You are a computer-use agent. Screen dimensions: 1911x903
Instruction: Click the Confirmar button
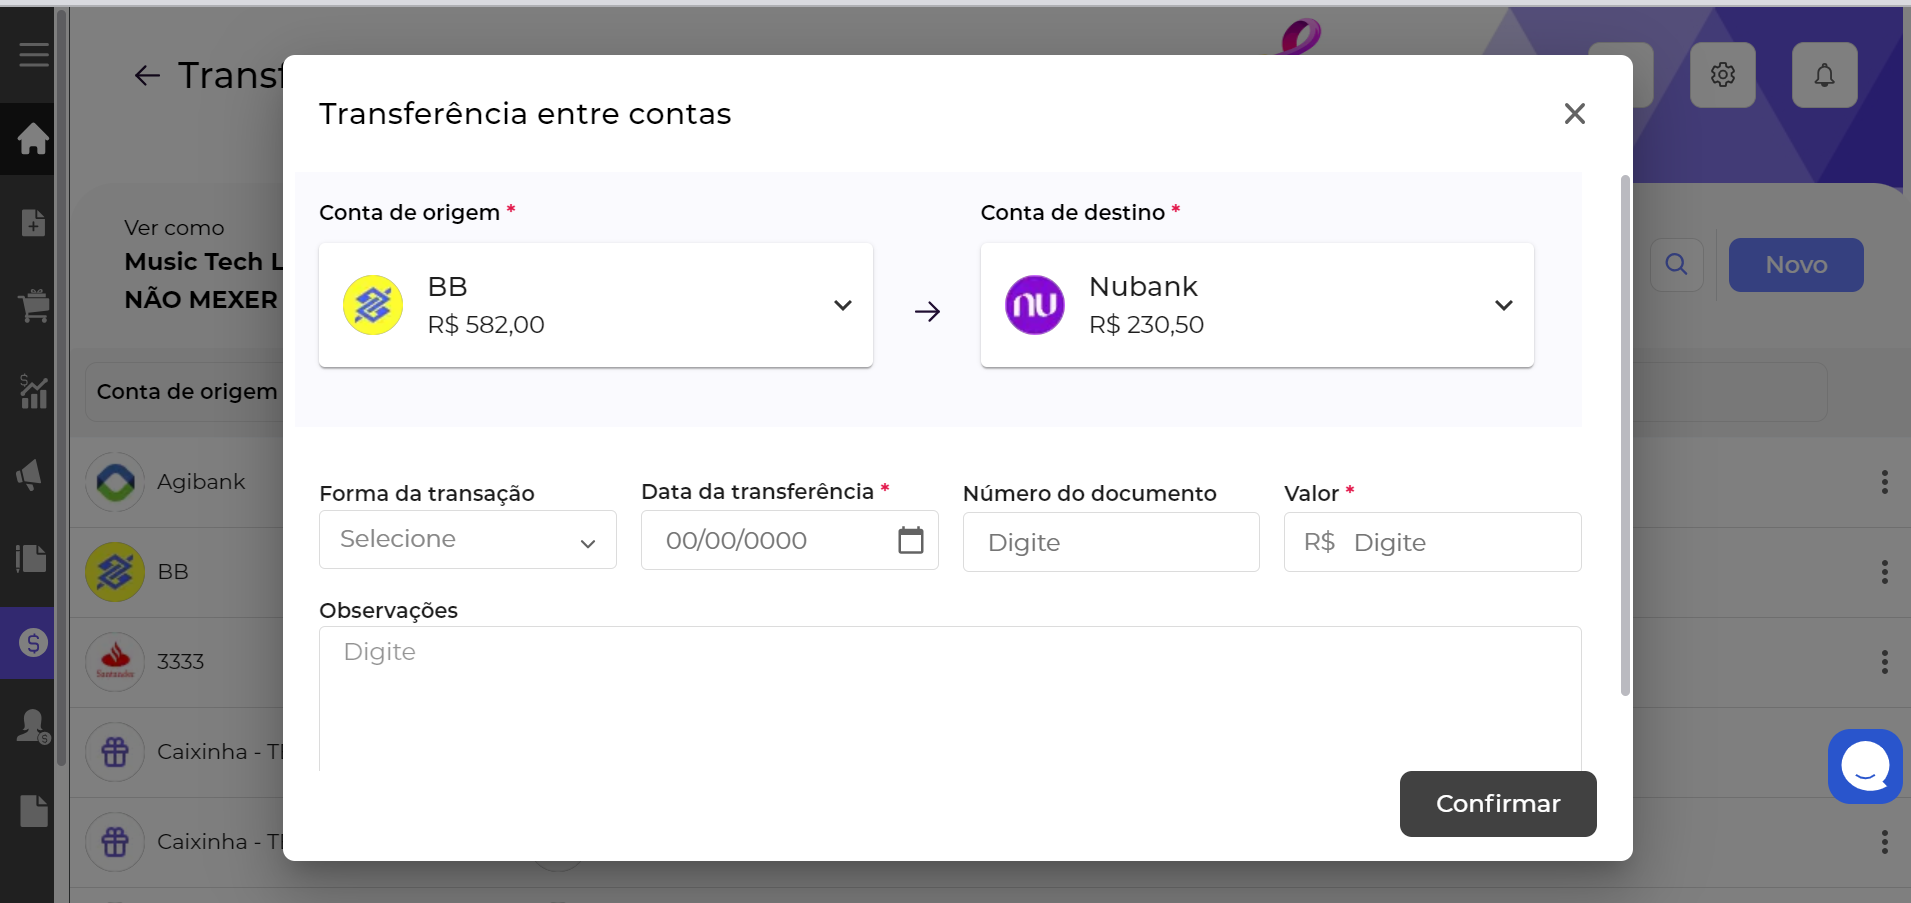[x=1497, y=803]
